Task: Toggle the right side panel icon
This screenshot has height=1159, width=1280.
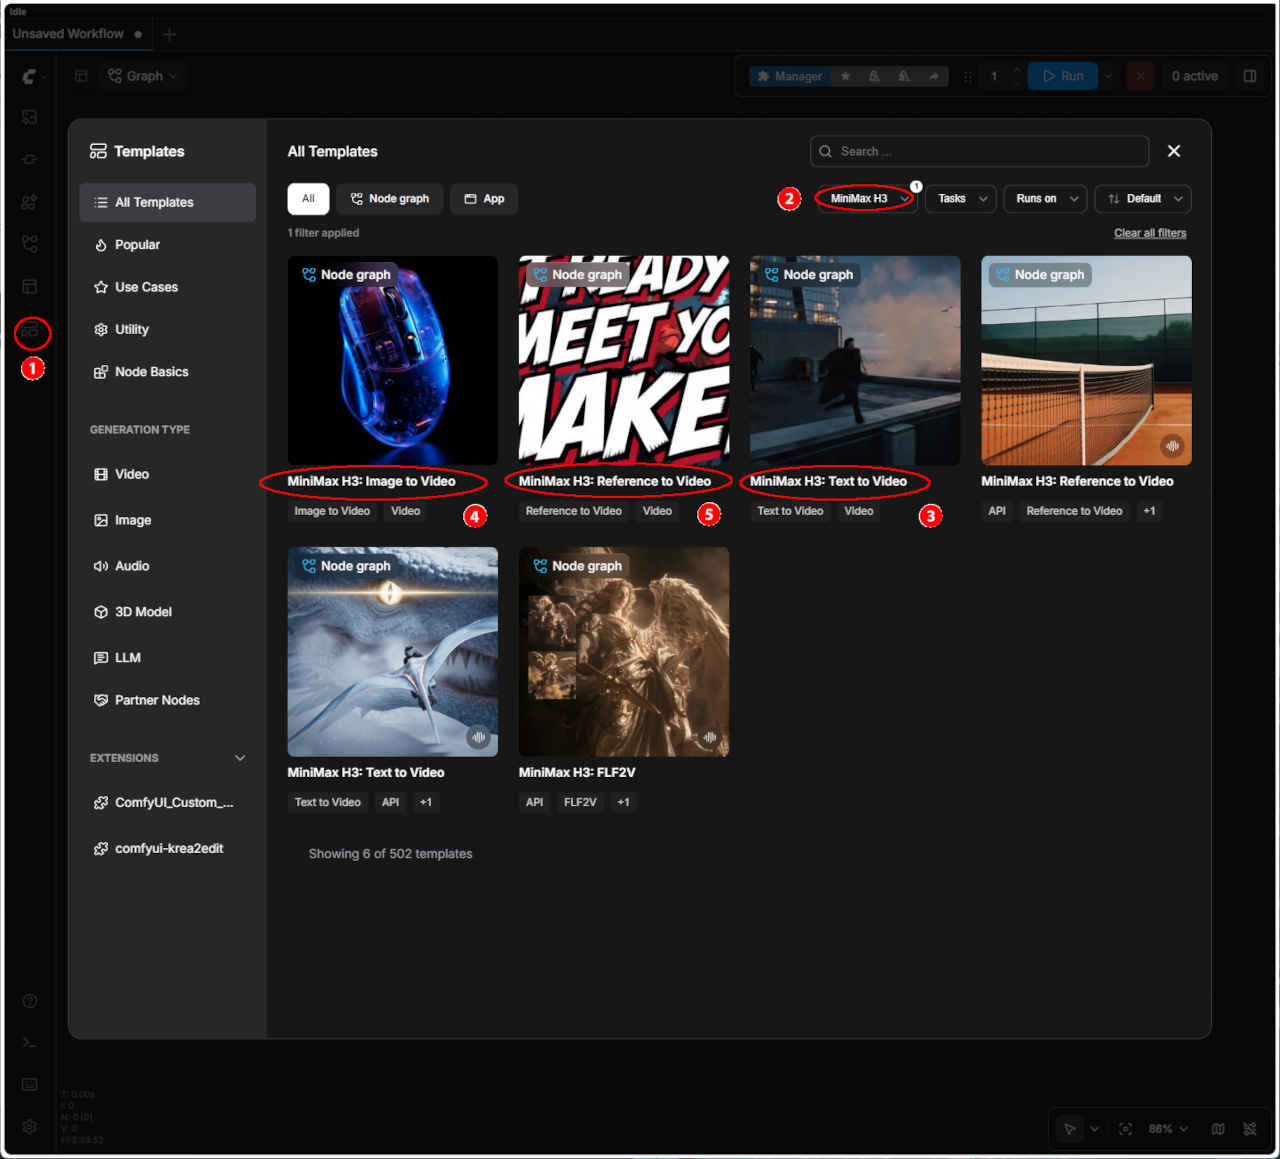Action: coord(1250,76)
